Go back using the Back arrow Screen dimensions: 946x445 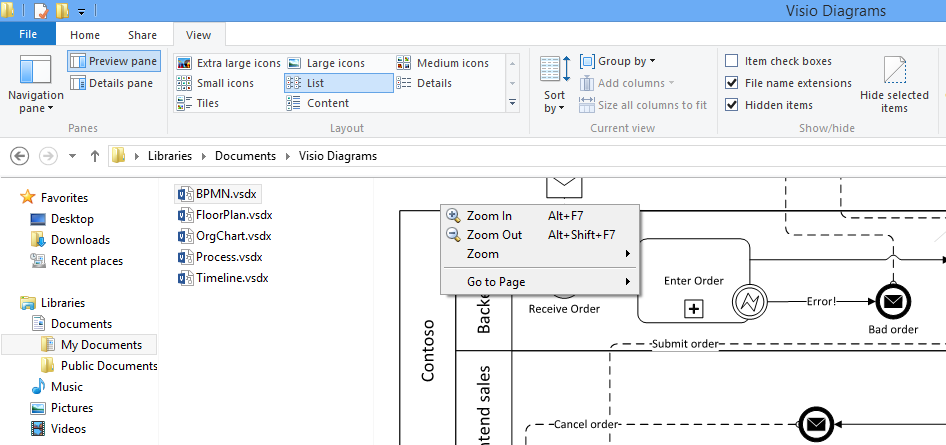pos(19,156)
